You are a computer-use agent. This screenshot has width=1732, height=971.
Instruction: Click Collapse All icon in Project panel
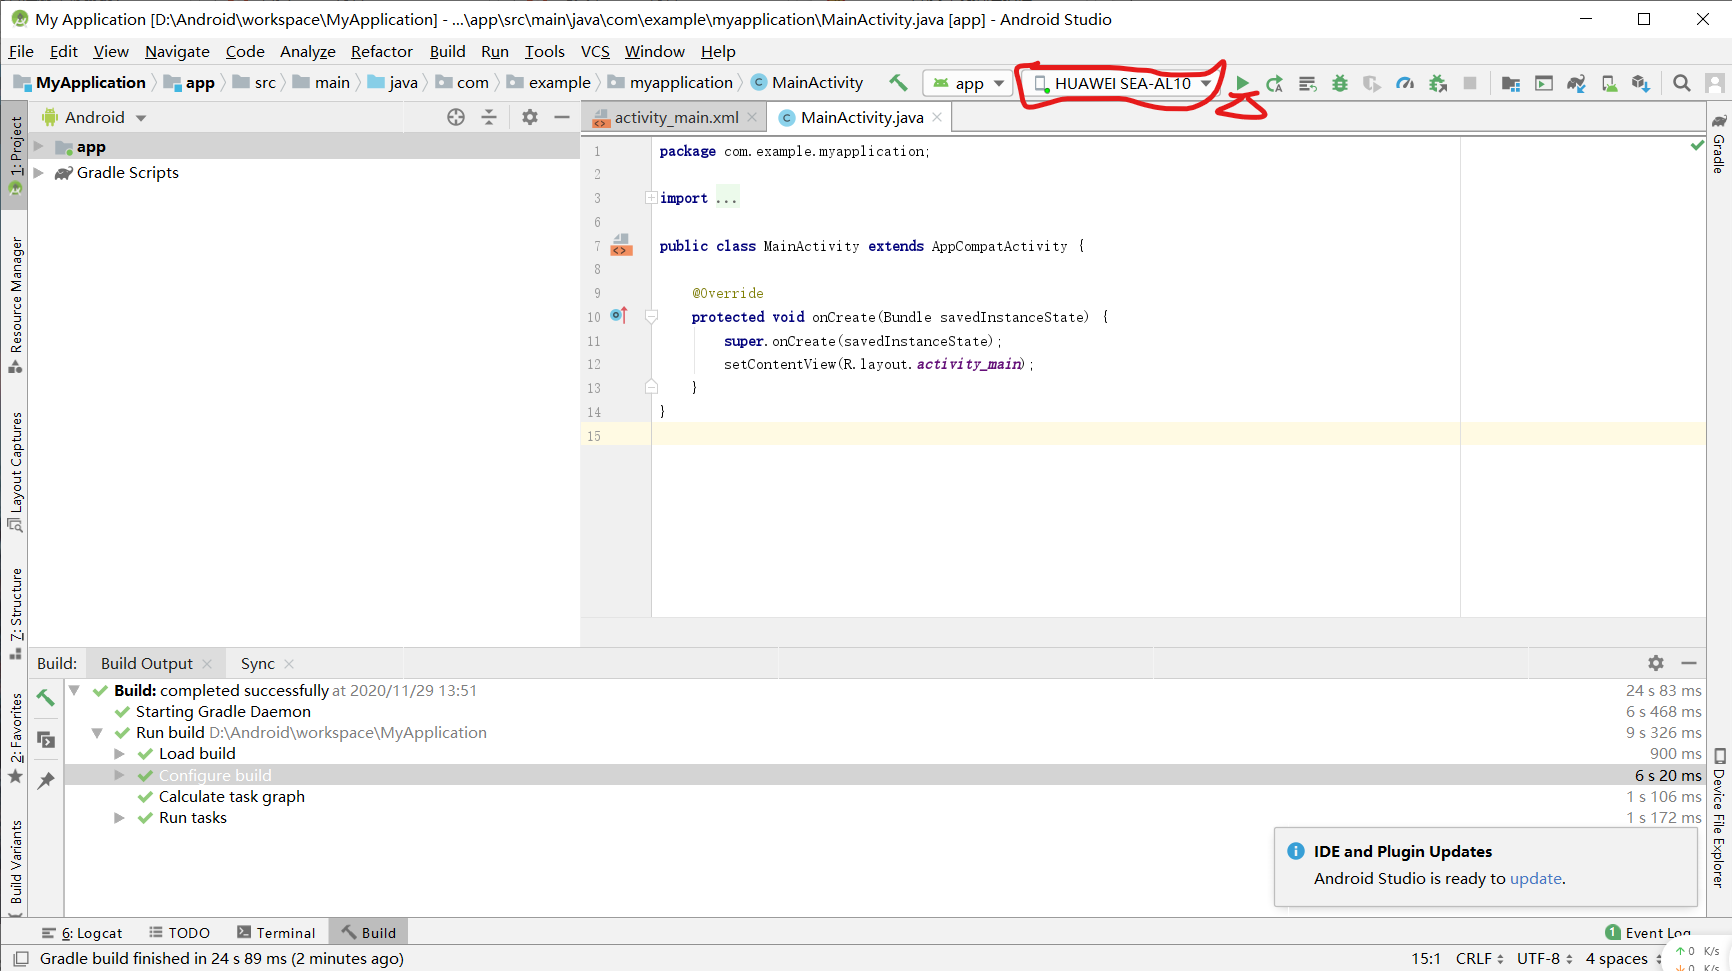coord(489,117)
